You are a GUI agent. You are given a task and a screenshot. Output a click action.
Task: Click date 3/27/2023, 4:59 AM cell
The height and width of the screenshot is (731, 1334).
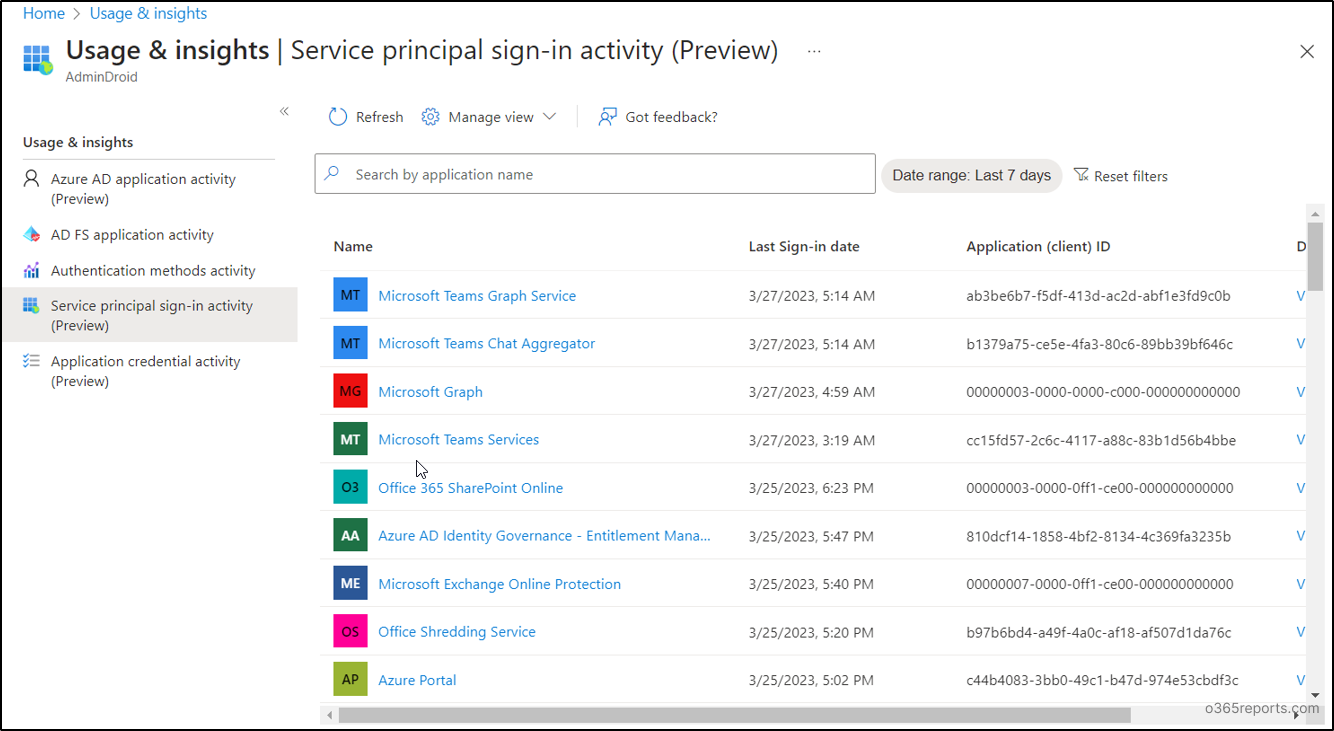point(811,392)
